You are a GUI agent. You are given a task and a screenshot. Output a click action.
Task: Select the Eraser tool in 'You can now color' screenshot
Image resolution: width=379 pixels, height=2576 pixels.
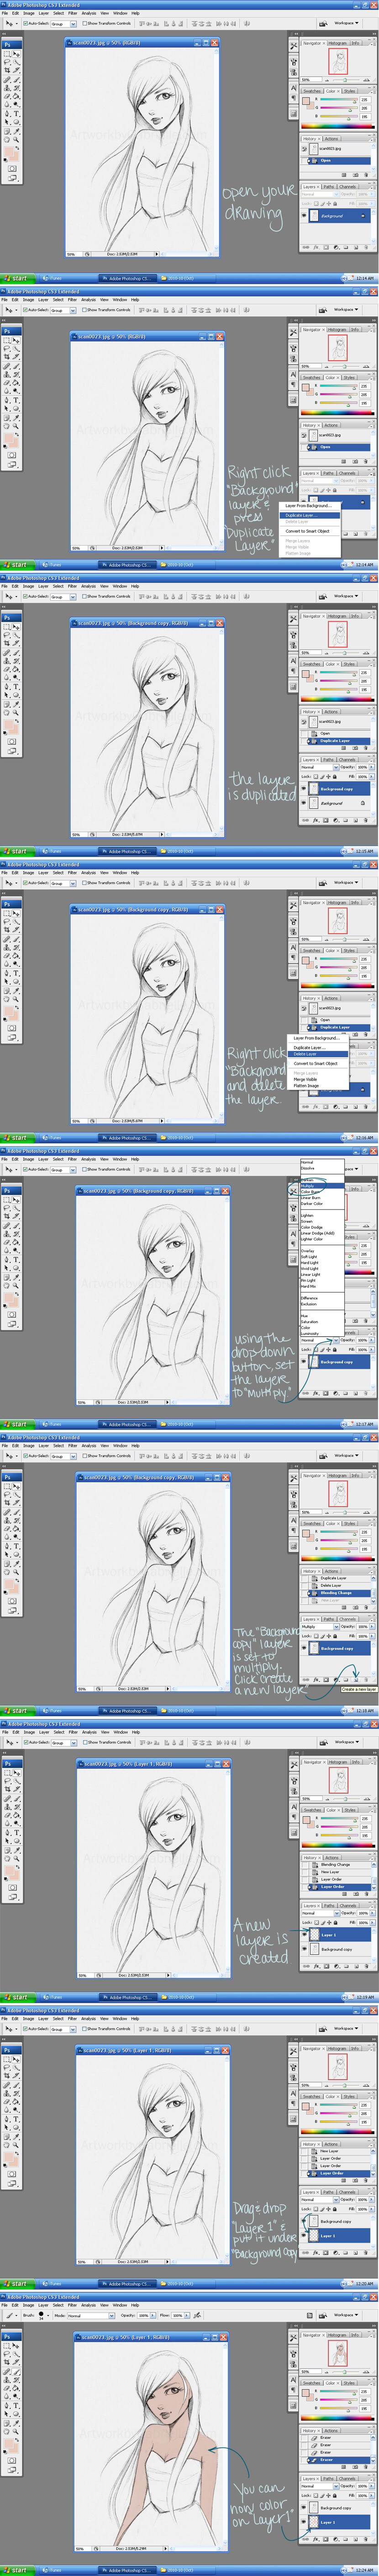coord(7,2388)
